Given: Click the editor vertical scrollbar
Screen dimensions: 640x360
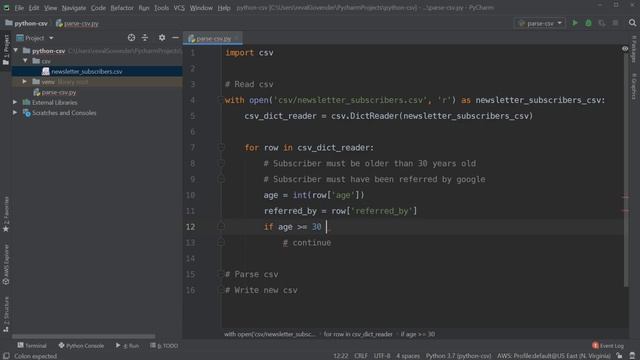Looking at the screenshot, I should [x=626, y=169].
